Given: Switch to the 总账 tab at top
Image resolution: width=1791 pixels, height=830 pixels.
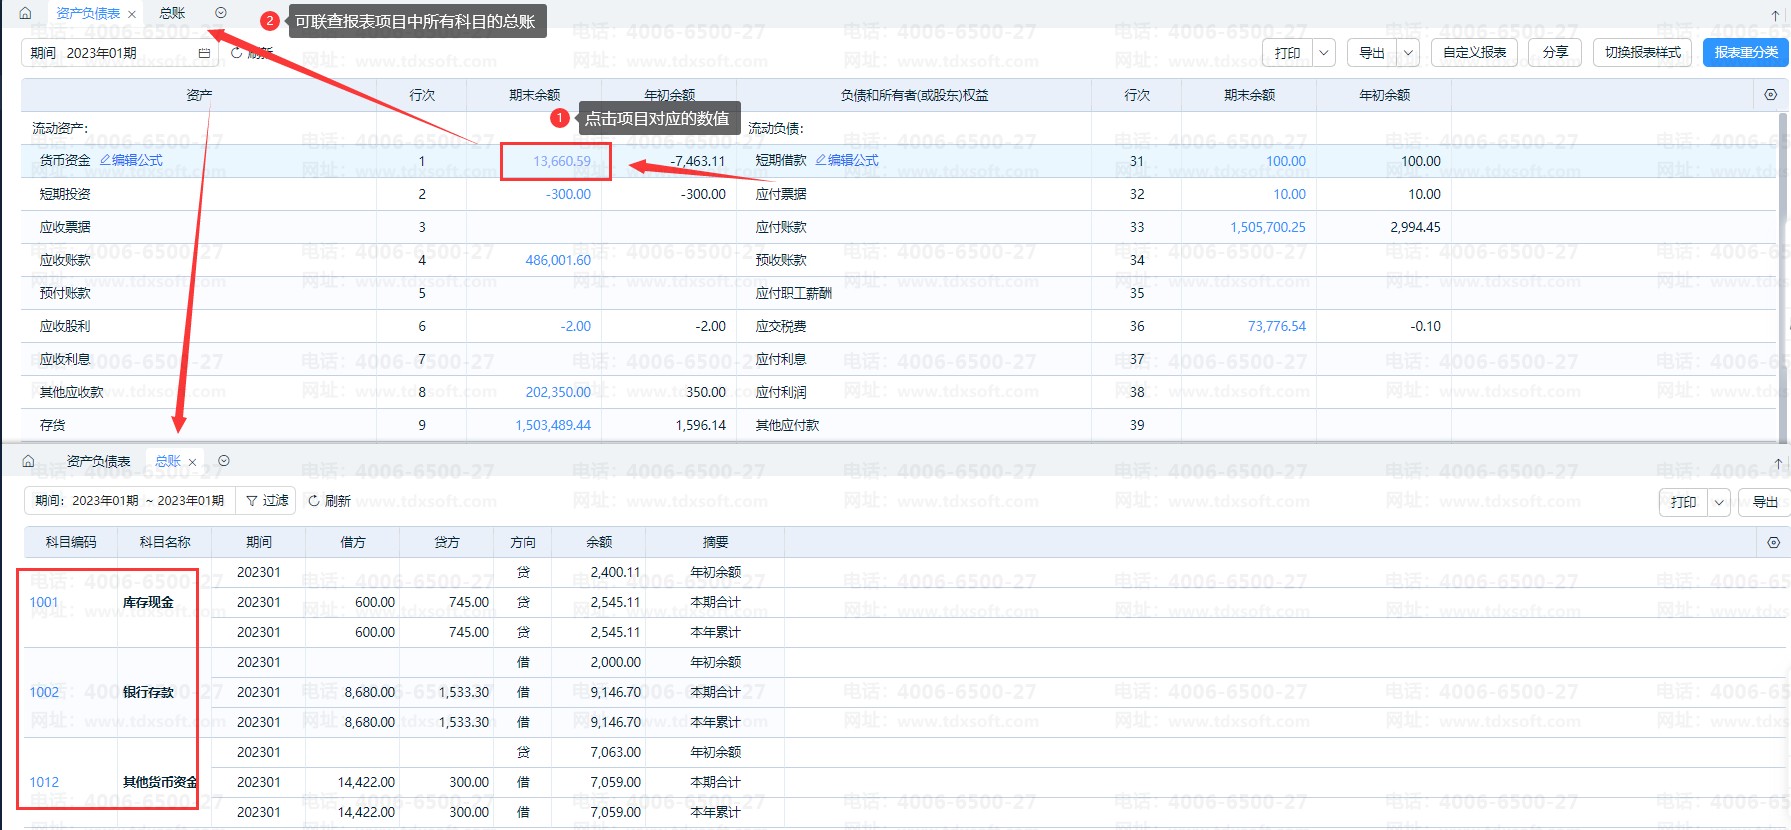Looking at the screenshot, I should [x=172, y=13].
